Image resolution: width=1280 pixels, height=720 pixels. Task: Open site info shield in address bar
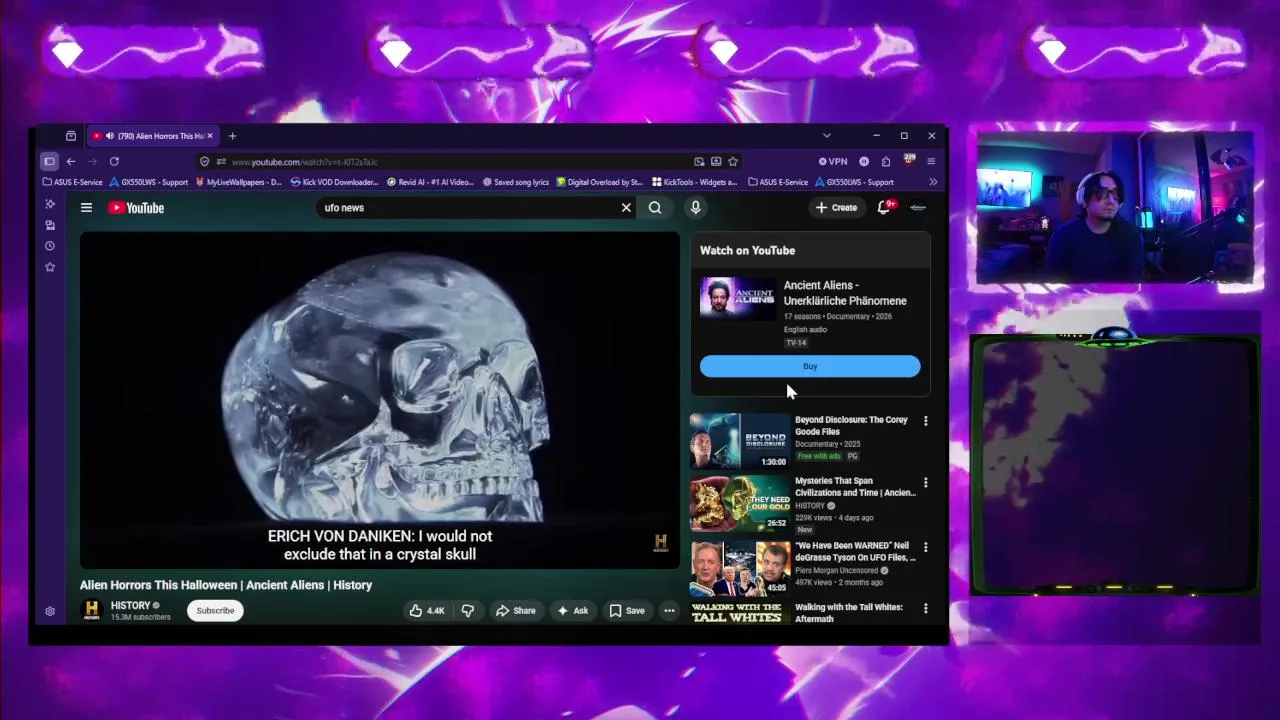[x=205, y=161]
